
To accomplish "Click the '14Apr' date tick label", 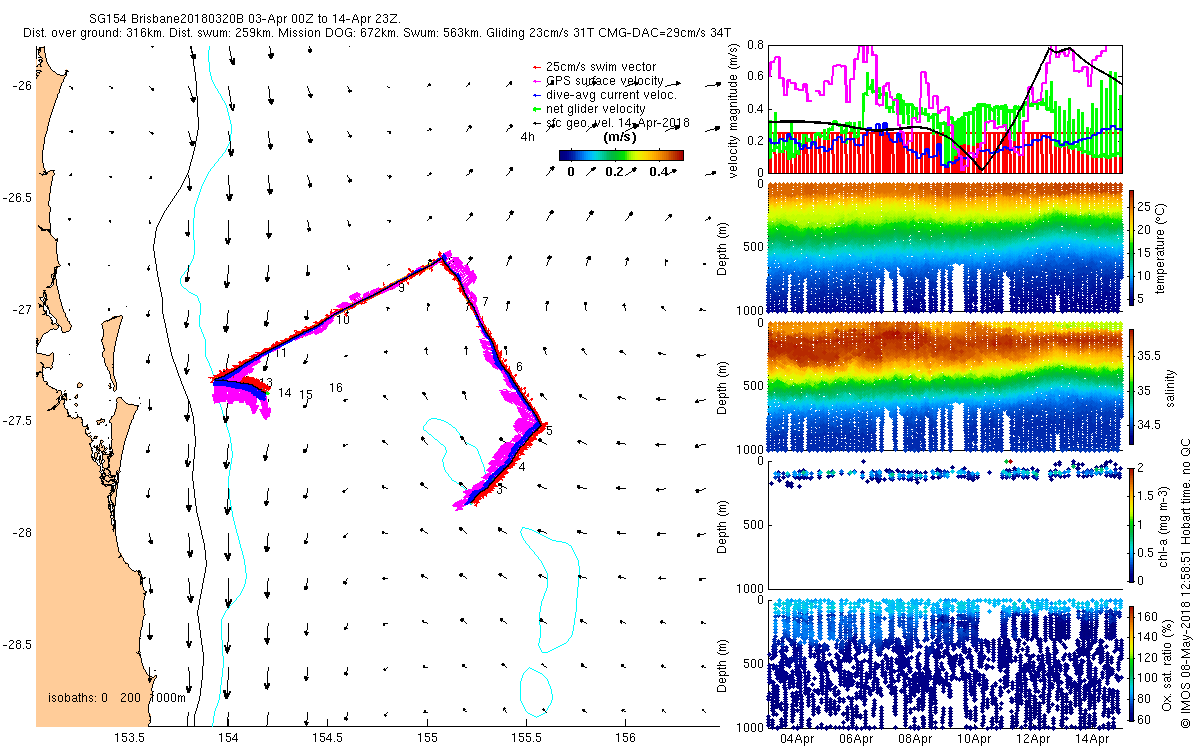I will [1092, 740].
